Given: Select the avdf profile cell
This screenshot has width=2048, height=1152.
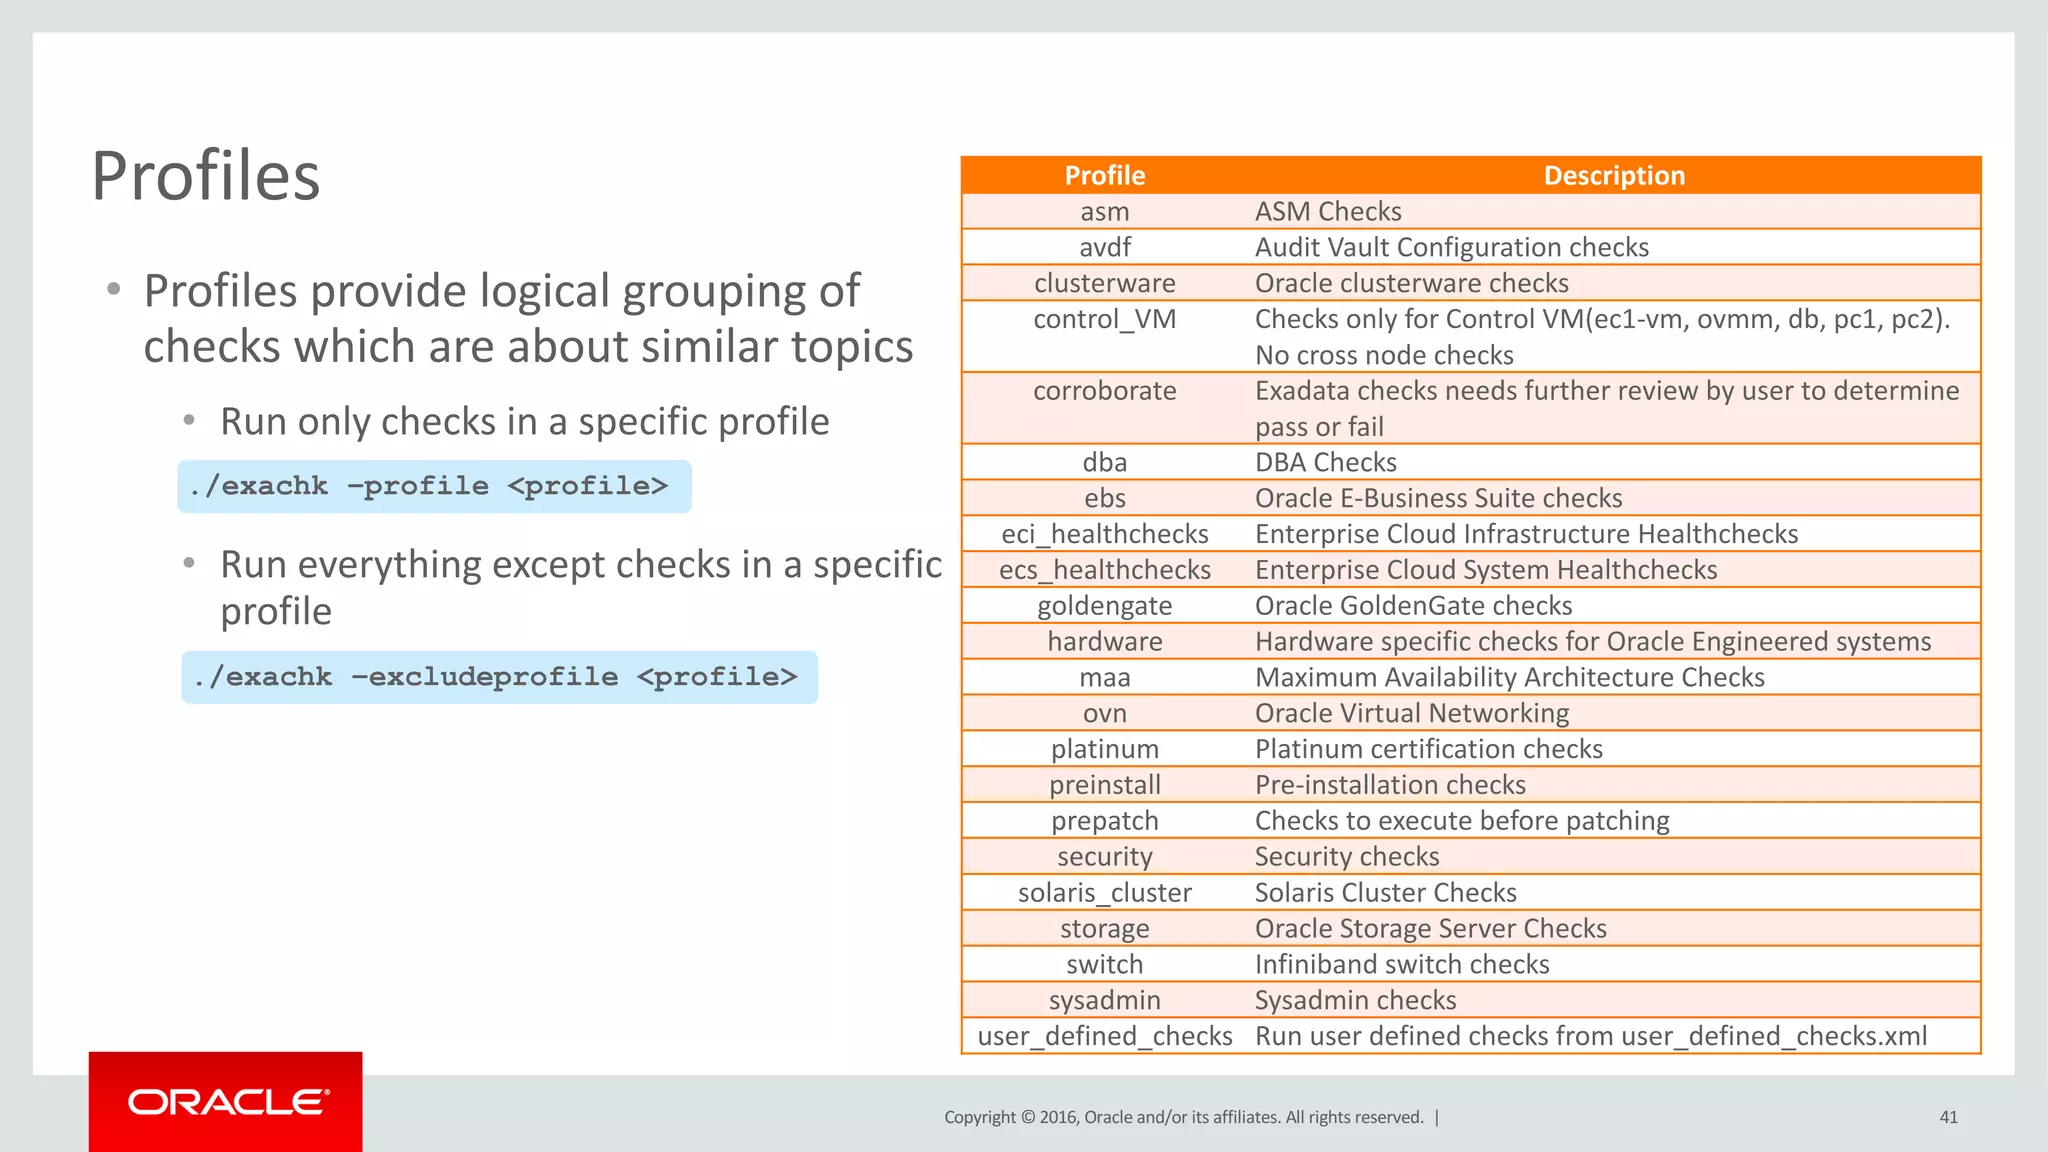Looking at the screenshot, I should 1105,247.
